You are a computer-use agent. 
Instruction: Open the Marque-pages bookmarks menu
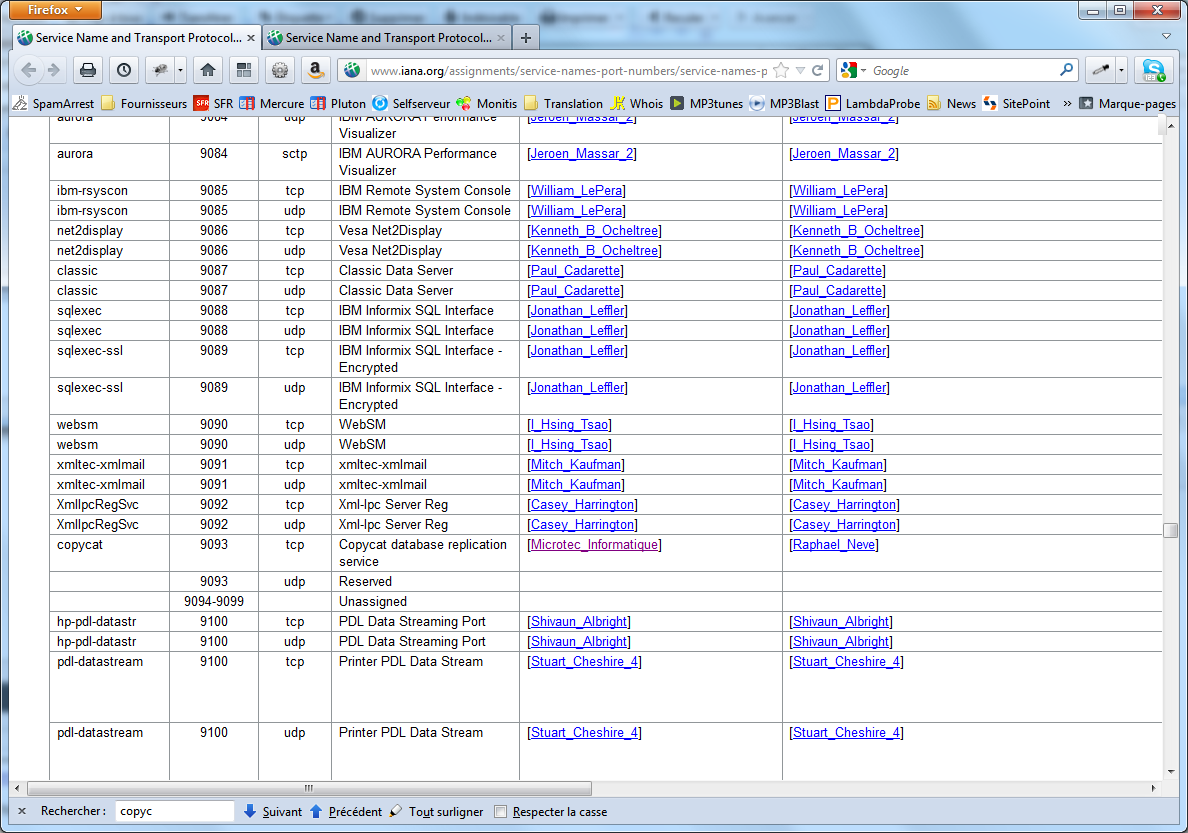(x=1127, y=104)
